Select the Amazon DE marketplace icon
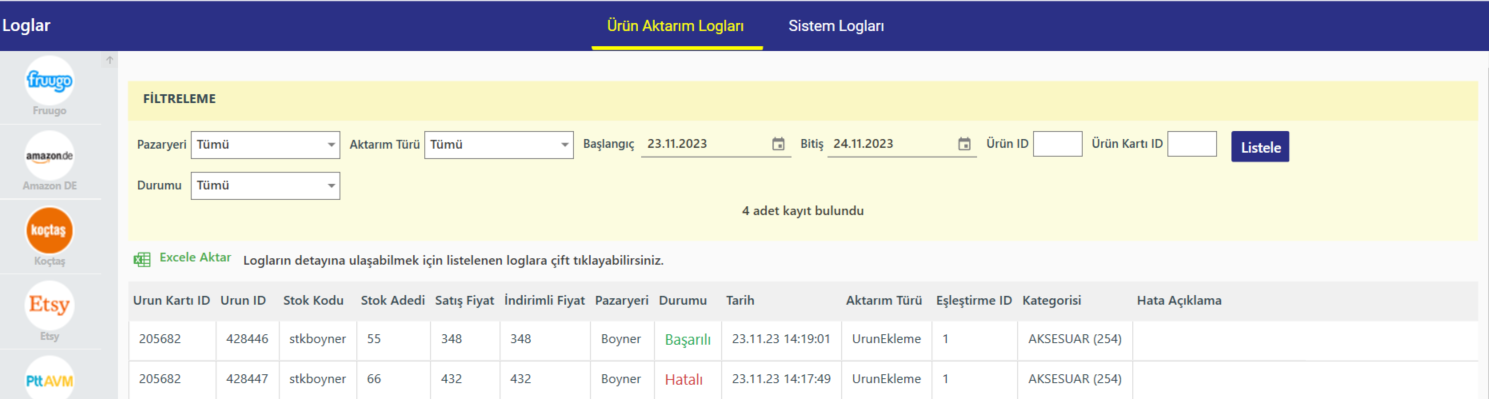1489x399 pixels. pyautogui.click(x=49, y=155)
